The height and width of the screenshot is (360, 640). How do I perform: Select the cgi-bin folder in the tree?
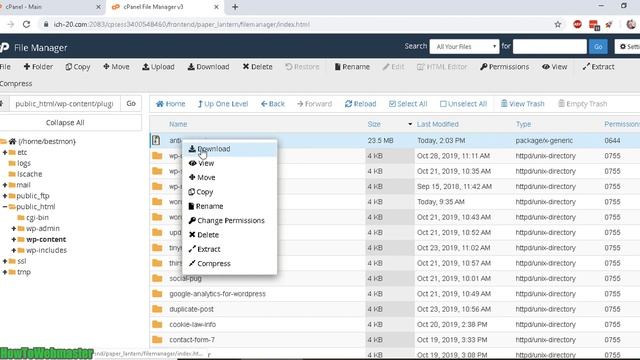37,218
